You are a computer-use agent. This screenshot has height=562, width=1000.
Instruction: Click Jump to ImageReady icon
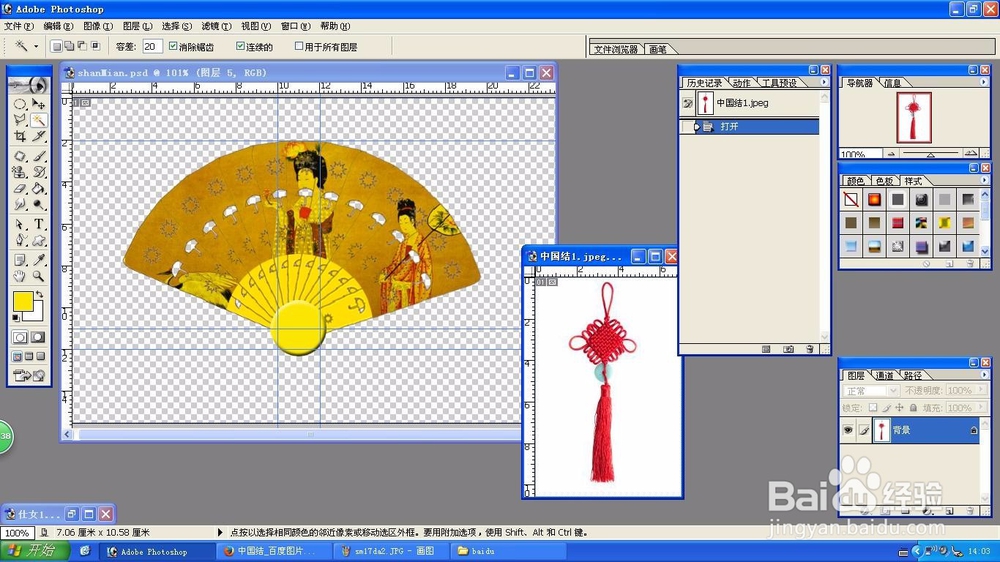29,376
